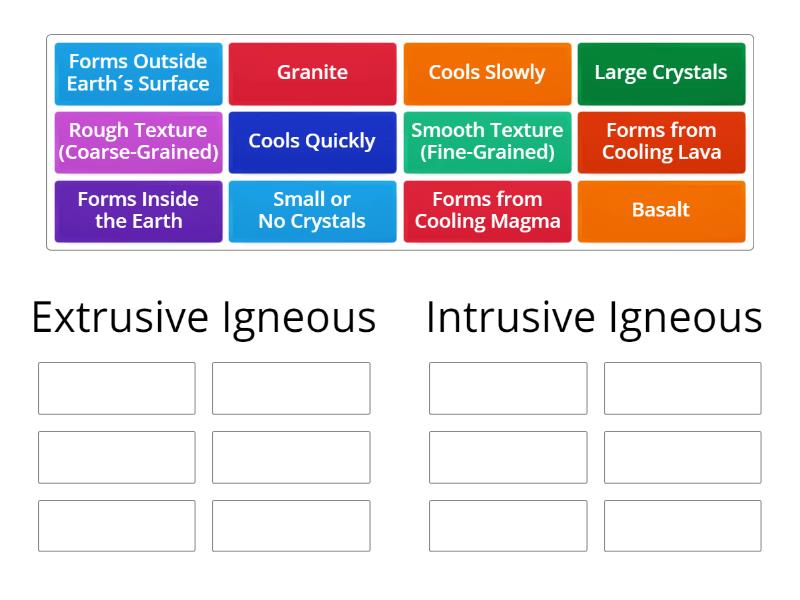Viewport: 800px width, 600px height.
Task: Click the bottom-left slot under Extrusive Igneous
Action: [x=116, y=525]
